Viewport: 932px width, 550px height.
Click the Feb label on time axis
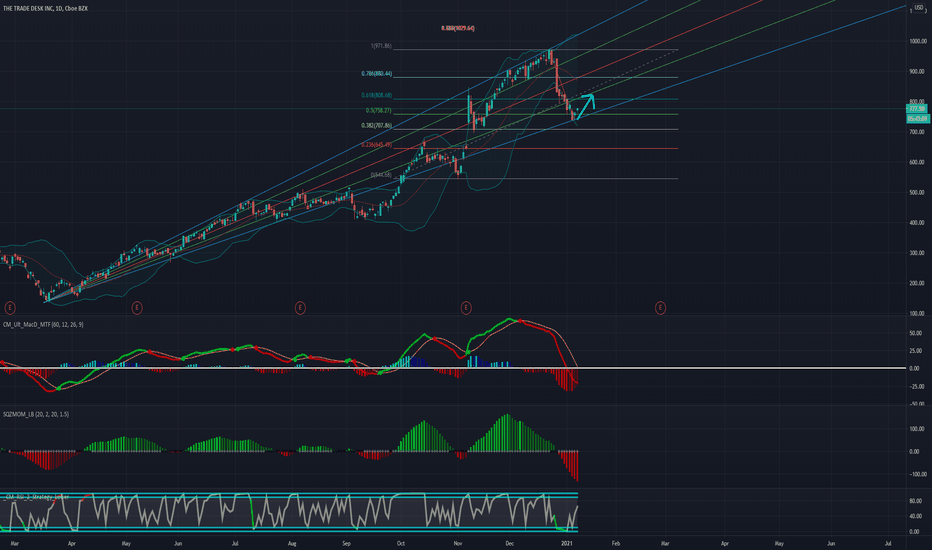[616, 543]
